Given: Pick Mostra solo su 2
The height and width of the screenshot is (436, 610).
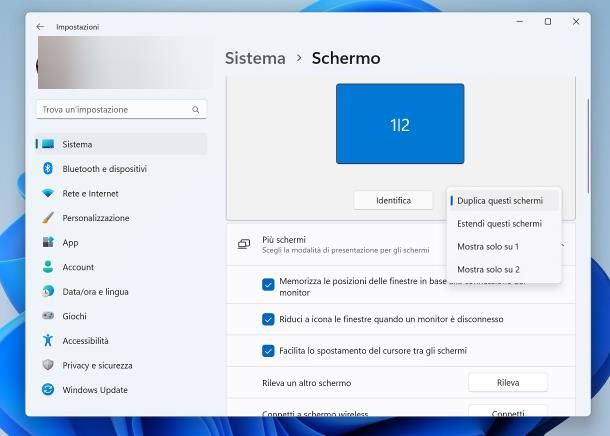Looking at the screenshot, I should pos(504,270).
